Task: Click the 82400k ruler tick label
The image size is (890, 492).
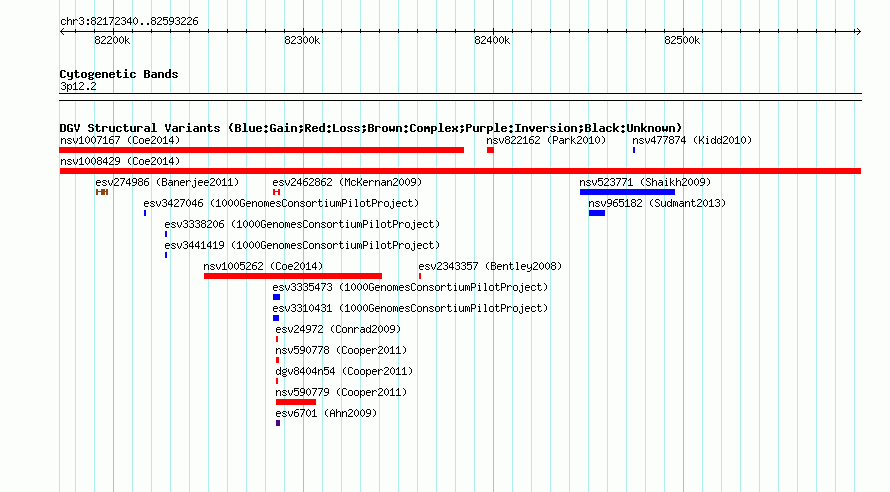Action: pos(492,40)
